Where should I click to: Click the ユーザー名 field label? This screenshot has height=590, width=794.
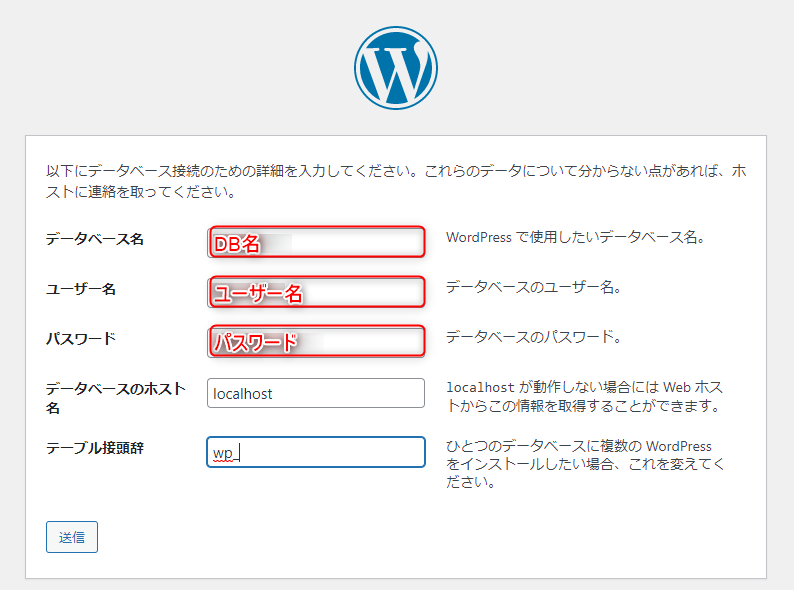(x=81, y=289)
